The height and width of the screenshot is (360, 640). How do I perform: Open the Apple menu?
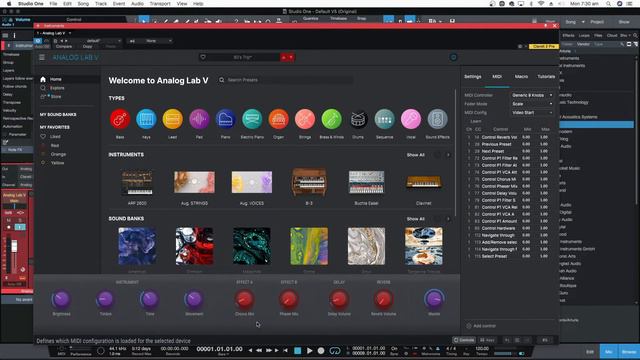point(9,4)
